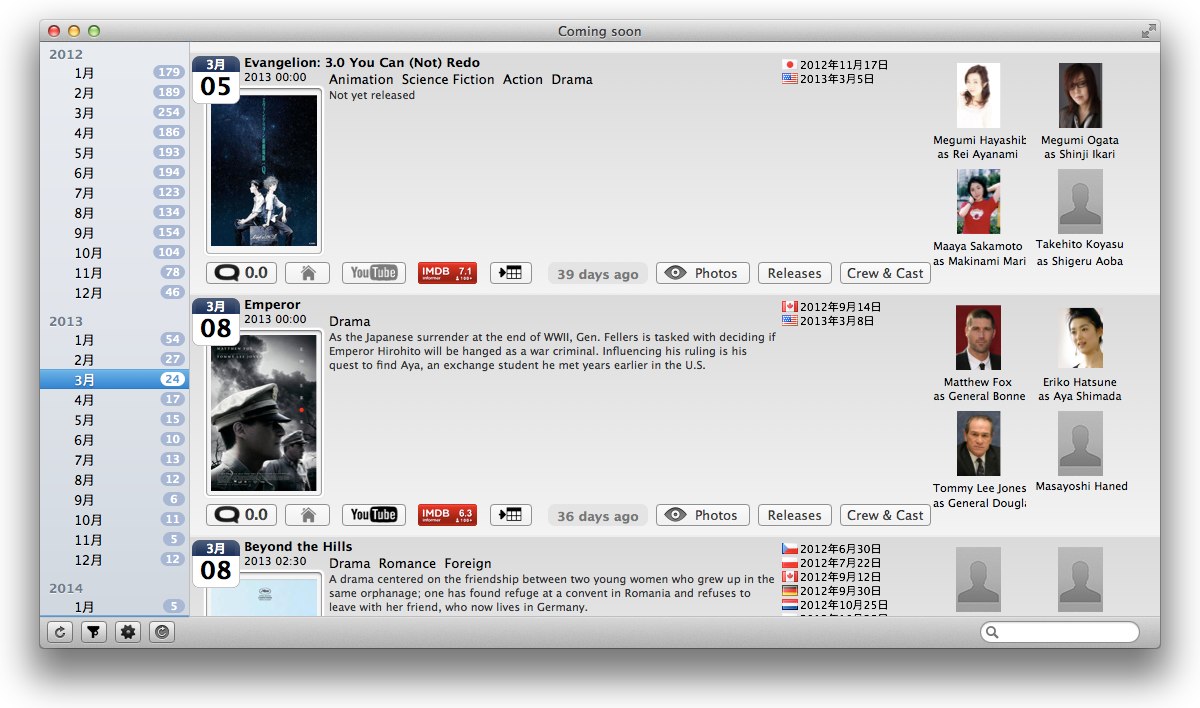Click Tommy Lee Jones's cast photo

(978, 444)
